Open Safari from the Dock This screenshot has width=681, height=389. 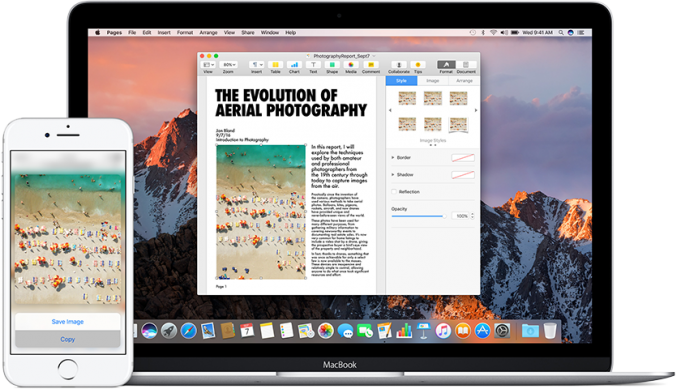click(x=188, y=331)
